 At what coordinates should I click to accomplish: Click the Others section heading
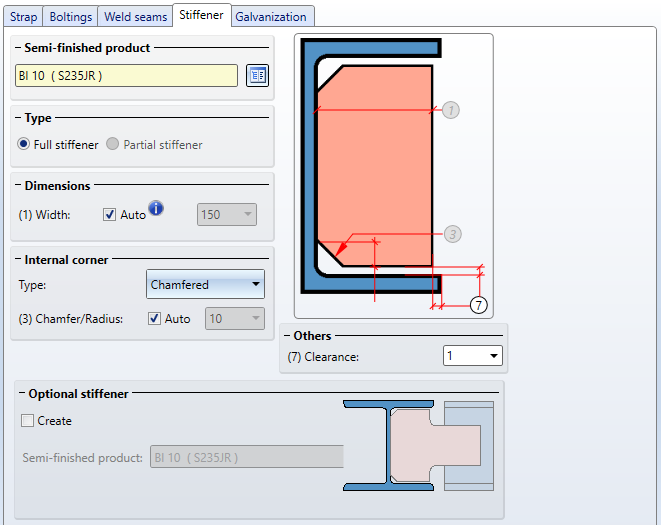pyautogui.click(x=312, y=336)
